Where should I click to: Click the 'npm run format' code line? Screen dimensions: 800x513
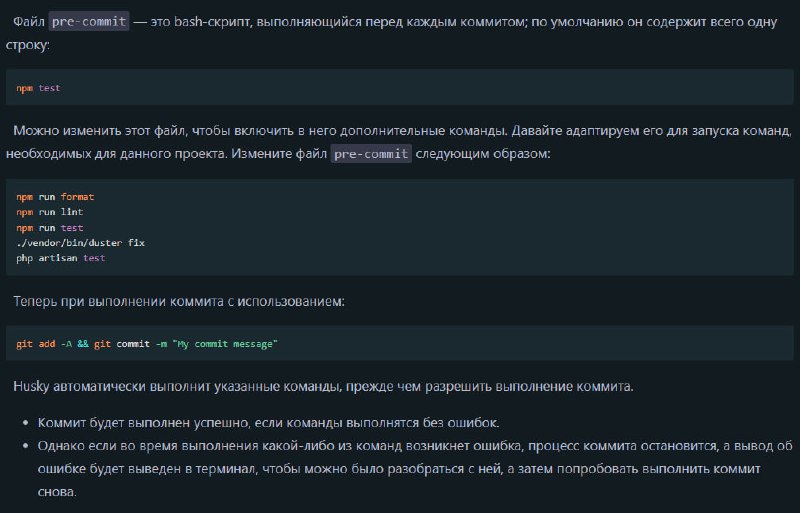(55, 197)
